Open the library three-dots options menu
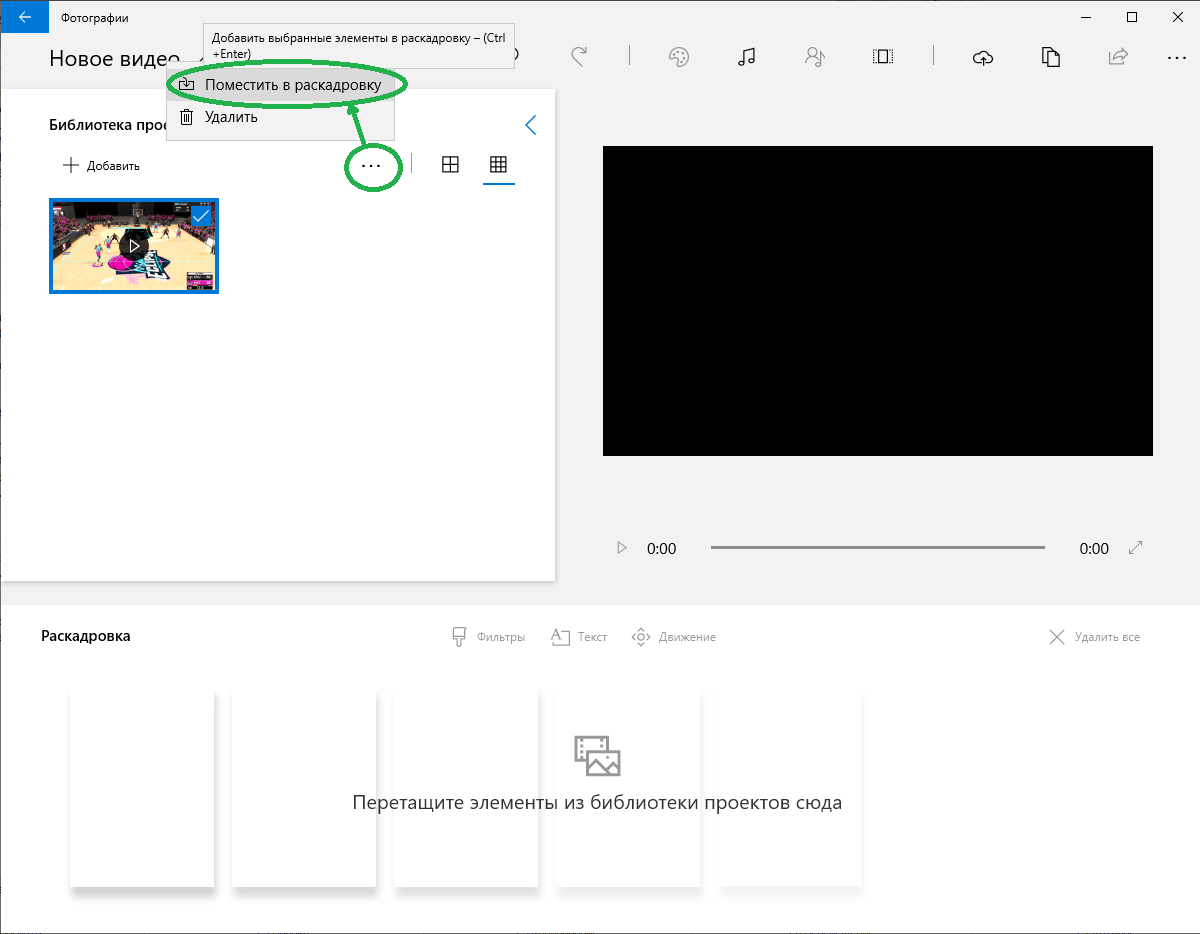Viewport: 1200px width, 934px height. (371, 166)
